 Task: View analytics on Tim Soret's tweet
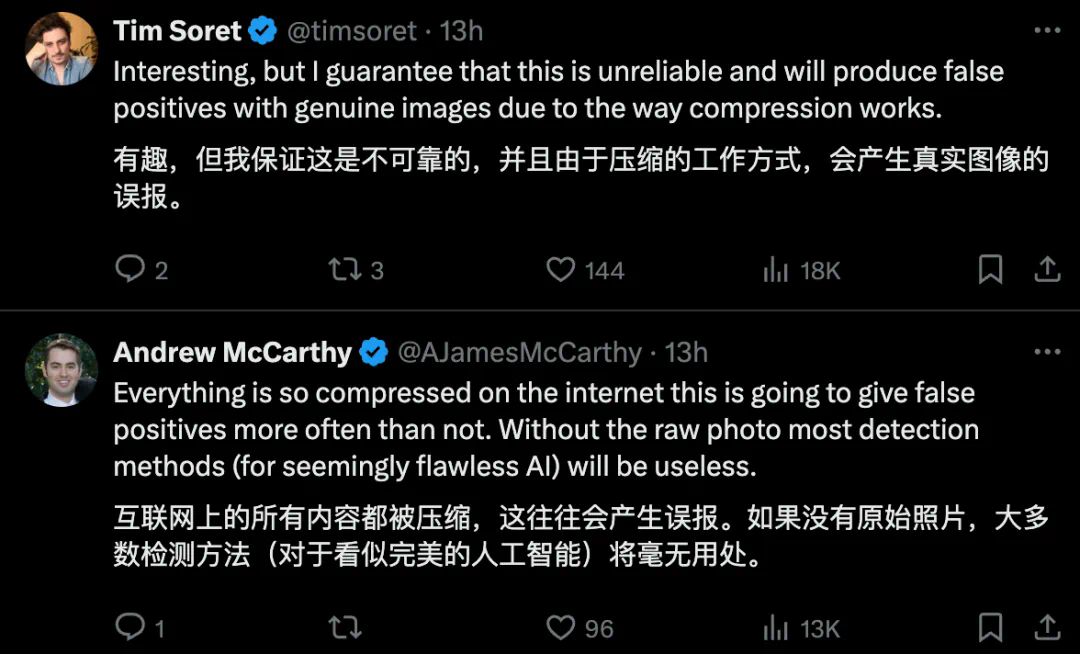click(777, 269)
